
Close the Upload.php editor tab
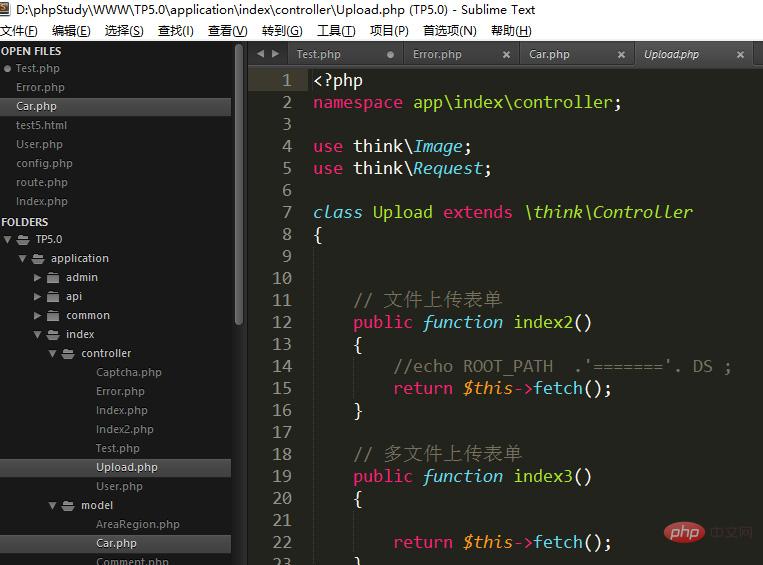coord(740,55)
